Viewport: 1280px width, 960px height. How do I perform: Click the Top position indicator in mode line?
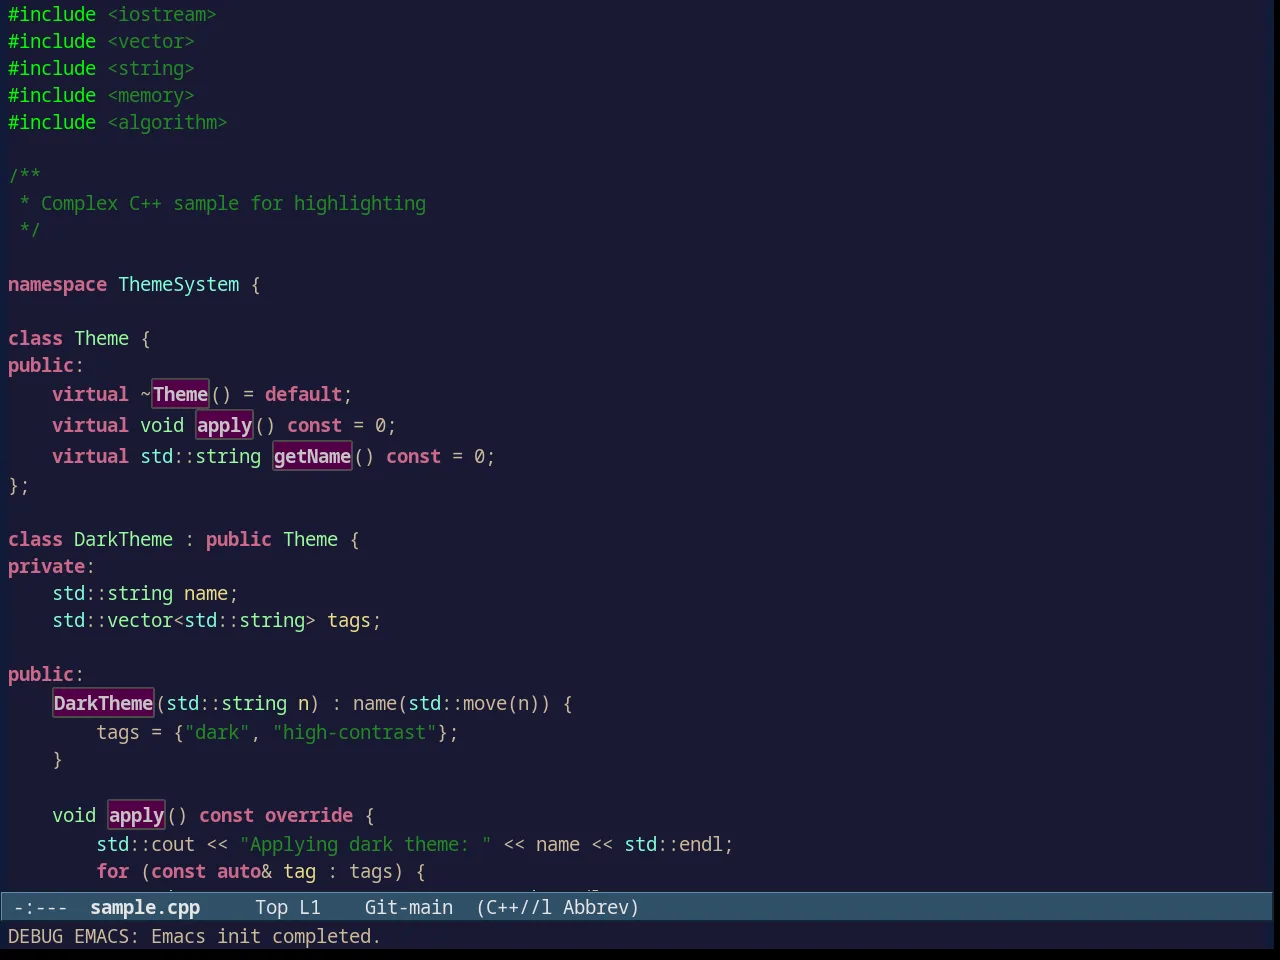pyautogui.click(x=271, y=907)
